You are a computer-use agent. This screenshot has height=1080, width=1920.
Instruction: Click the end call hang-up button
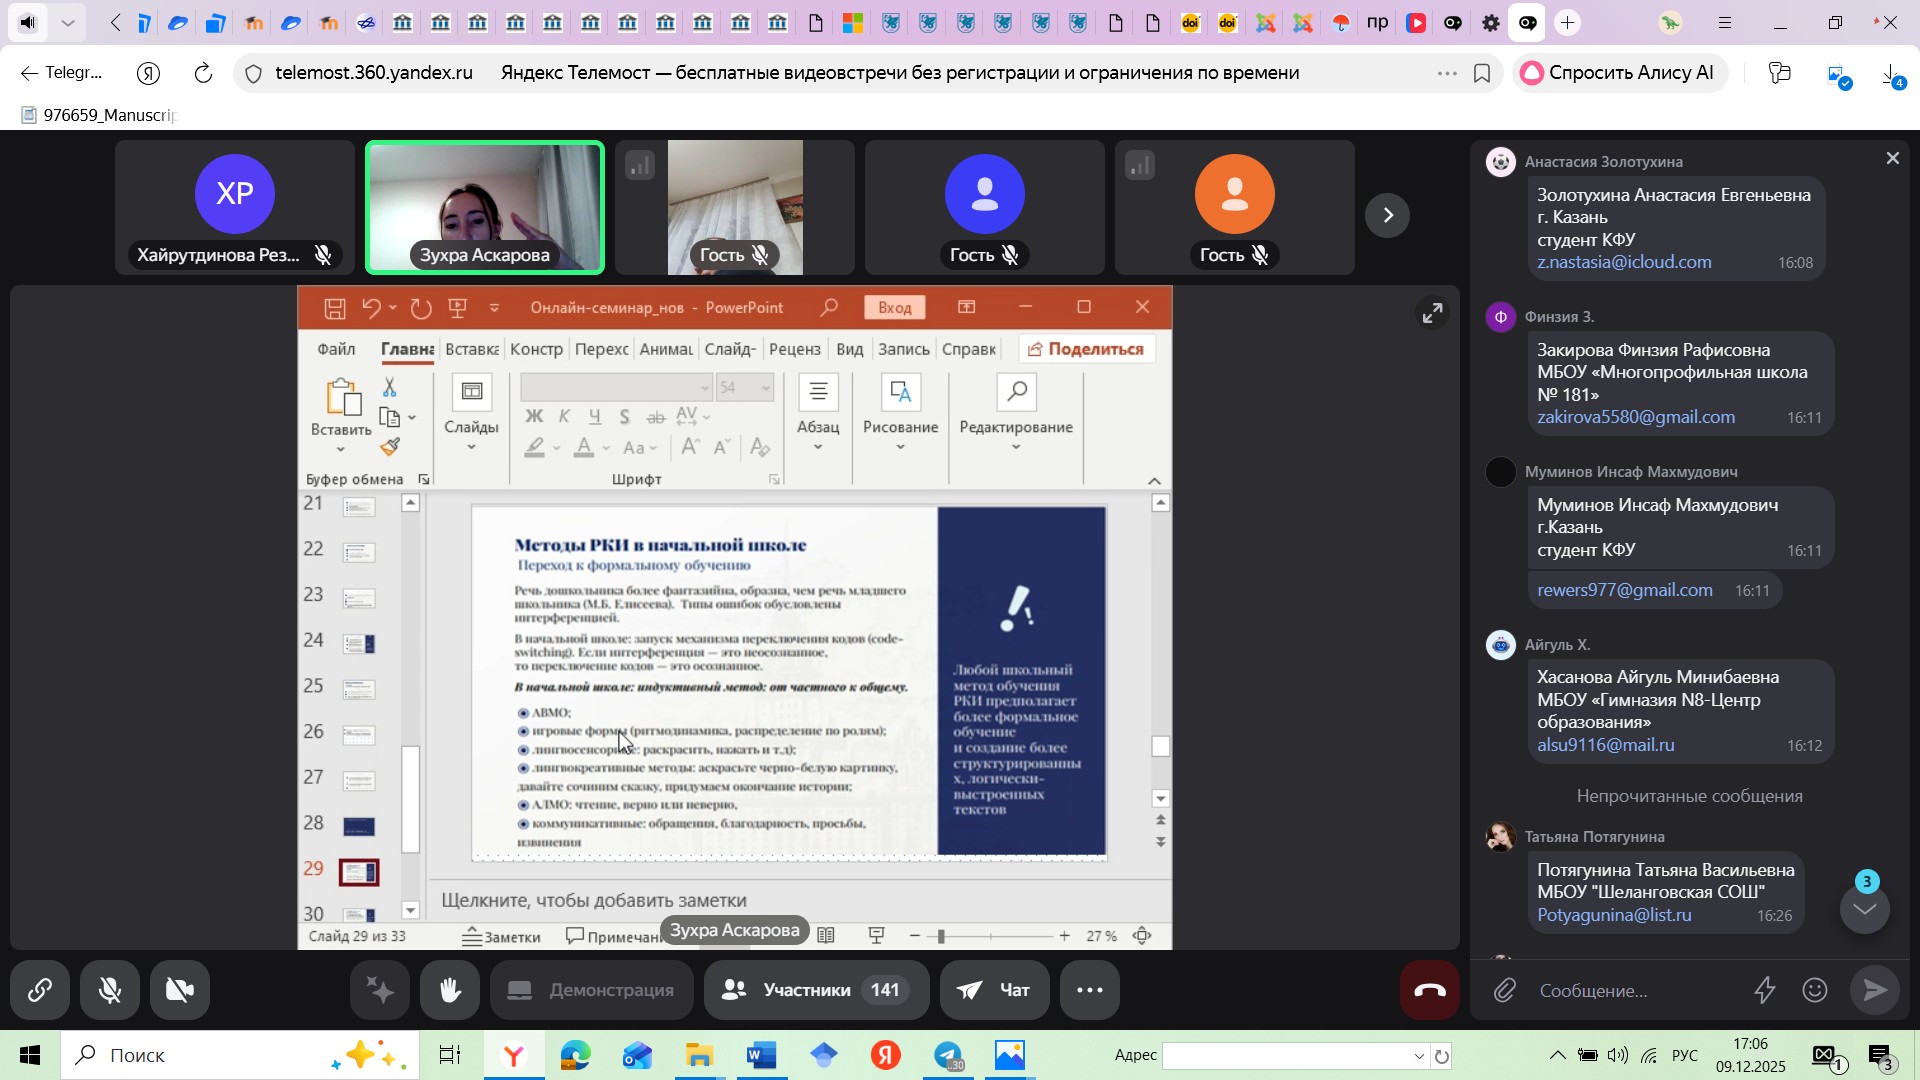[x=1429, y=990]
